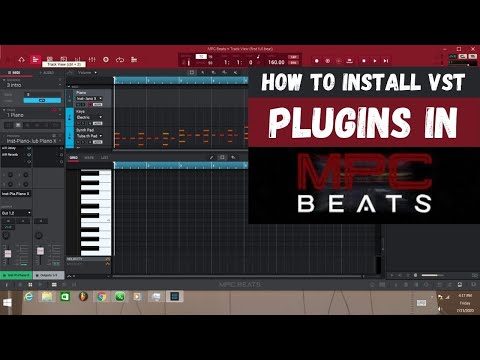Click the 160.00 tempo value
The width and height of the screenshot is (480, 360).
pos(276,62)
